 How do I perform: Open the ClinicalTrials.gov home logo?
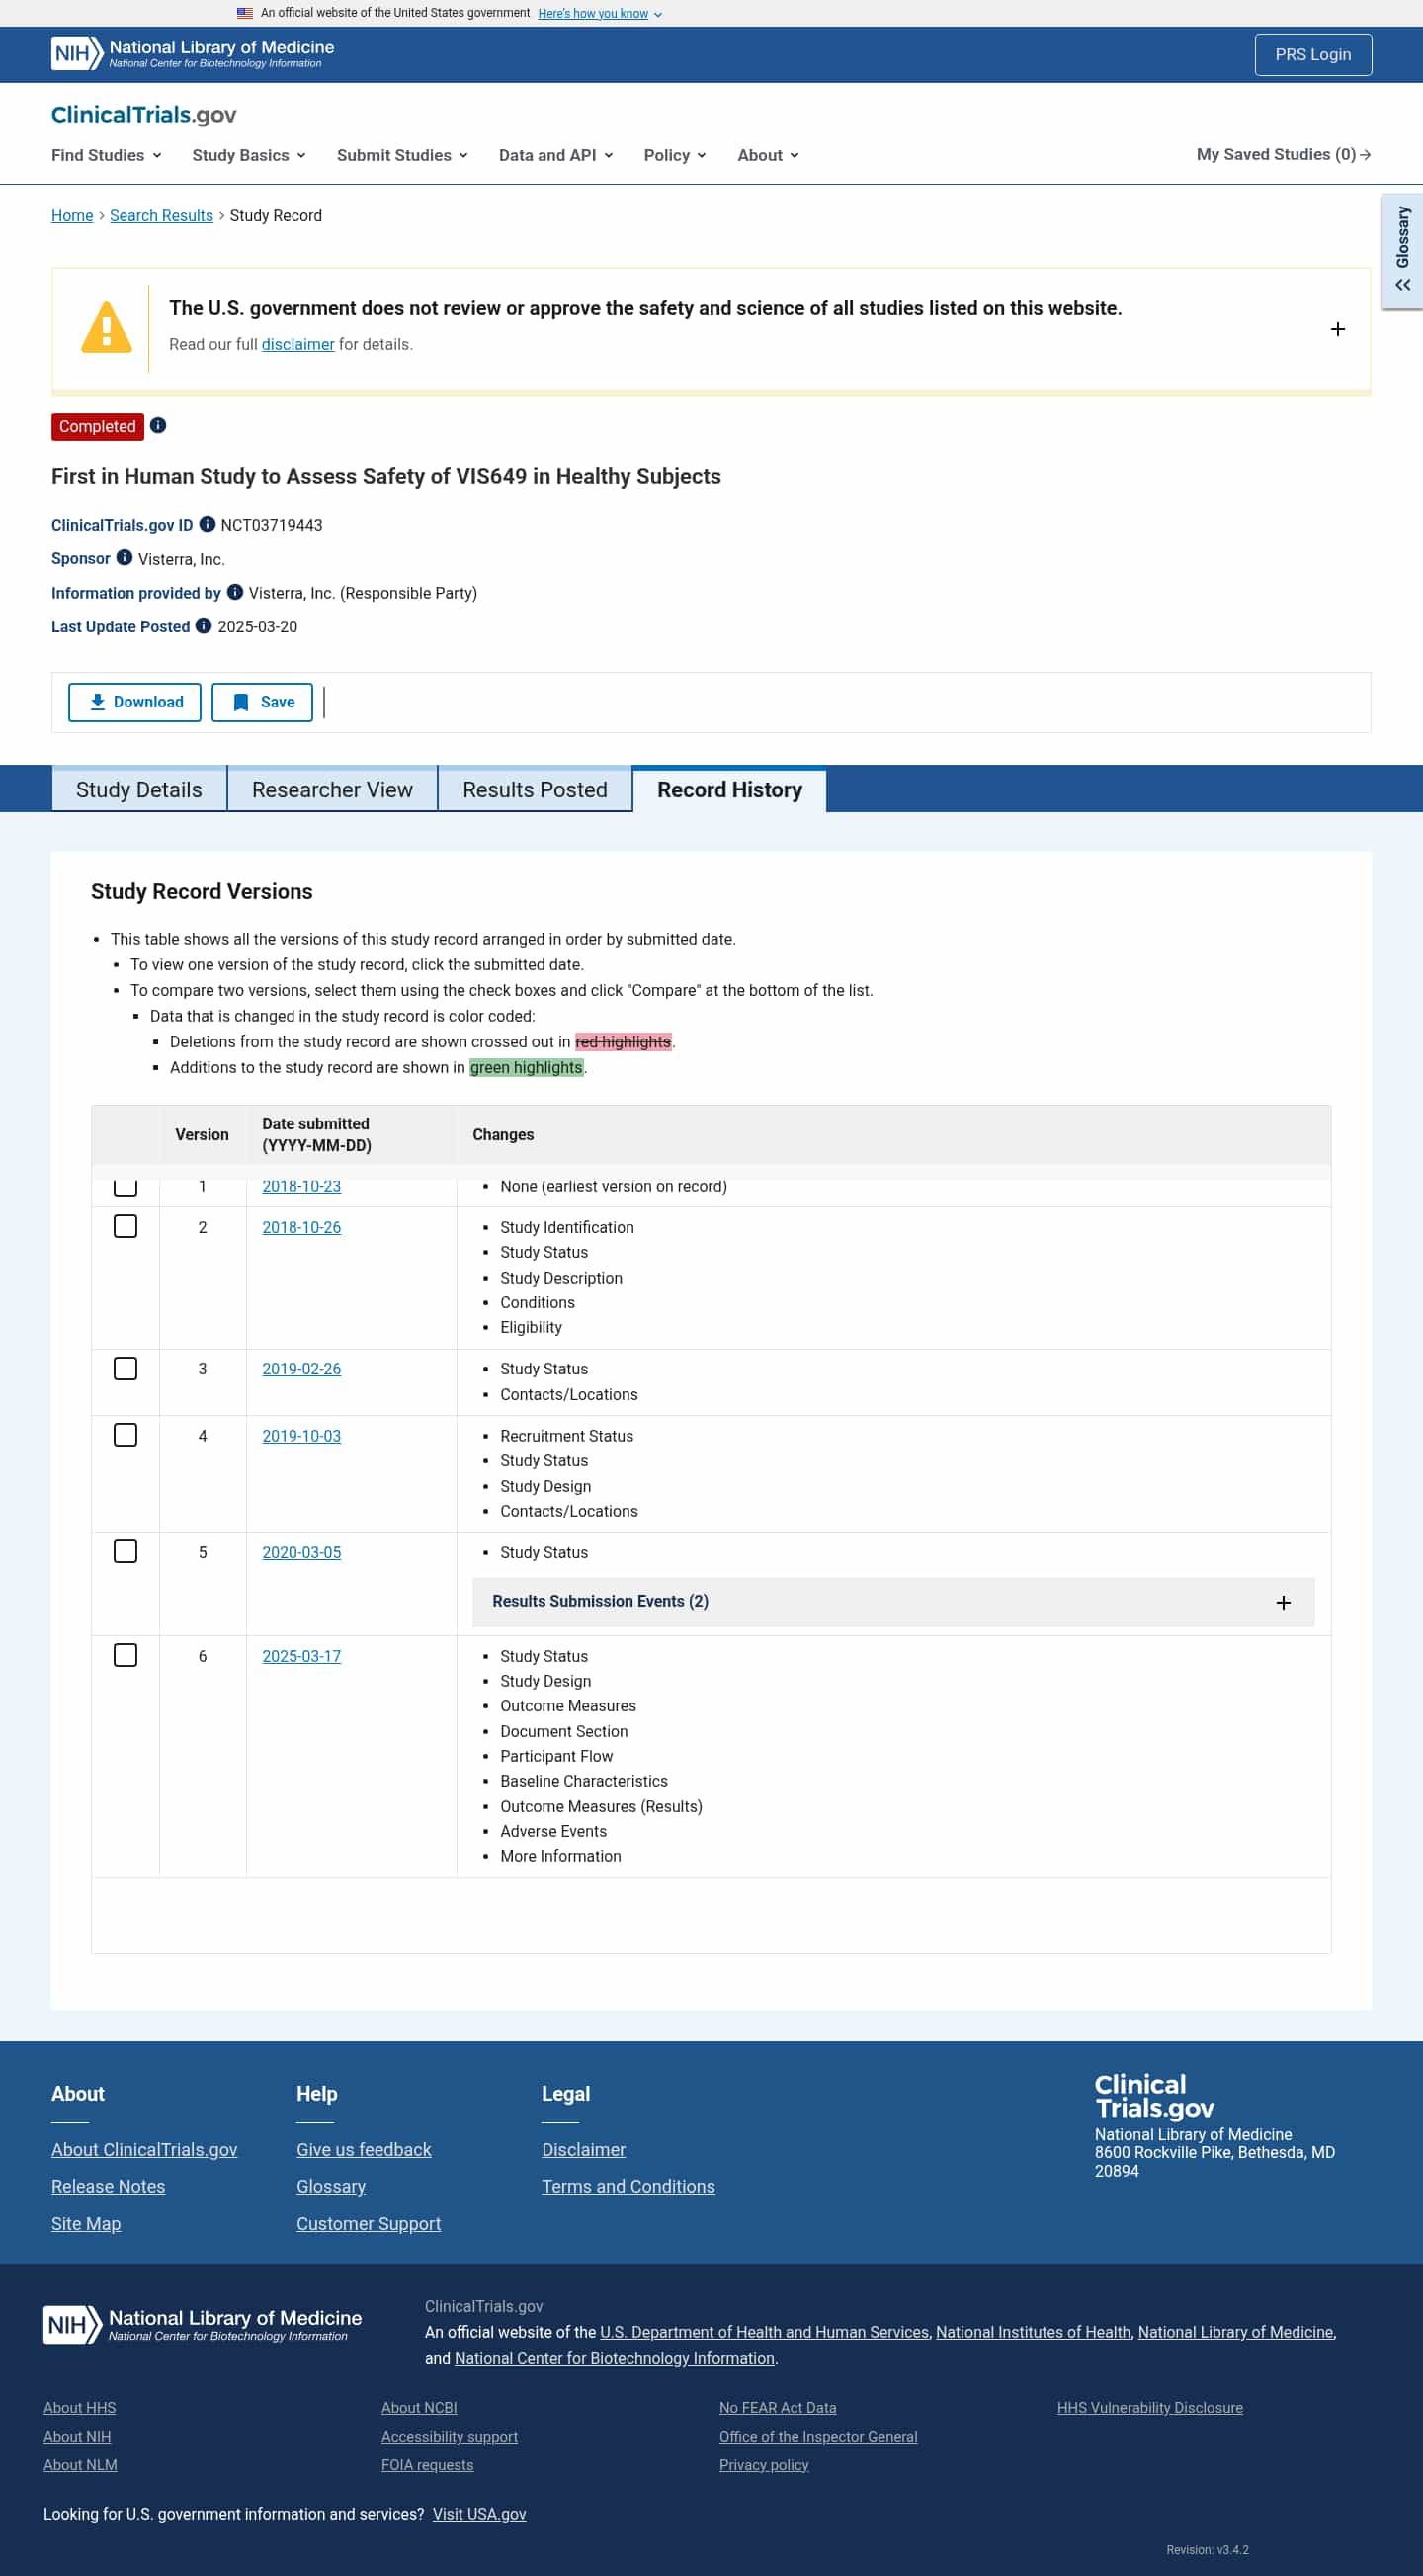coord(144,114)
